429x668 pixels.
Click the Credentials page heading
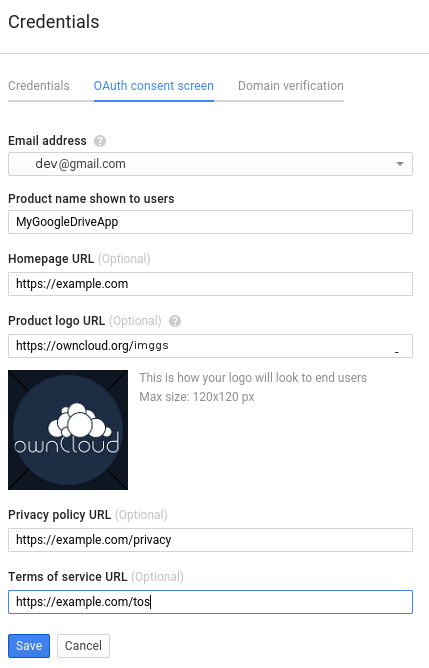[x=54, y=22]
